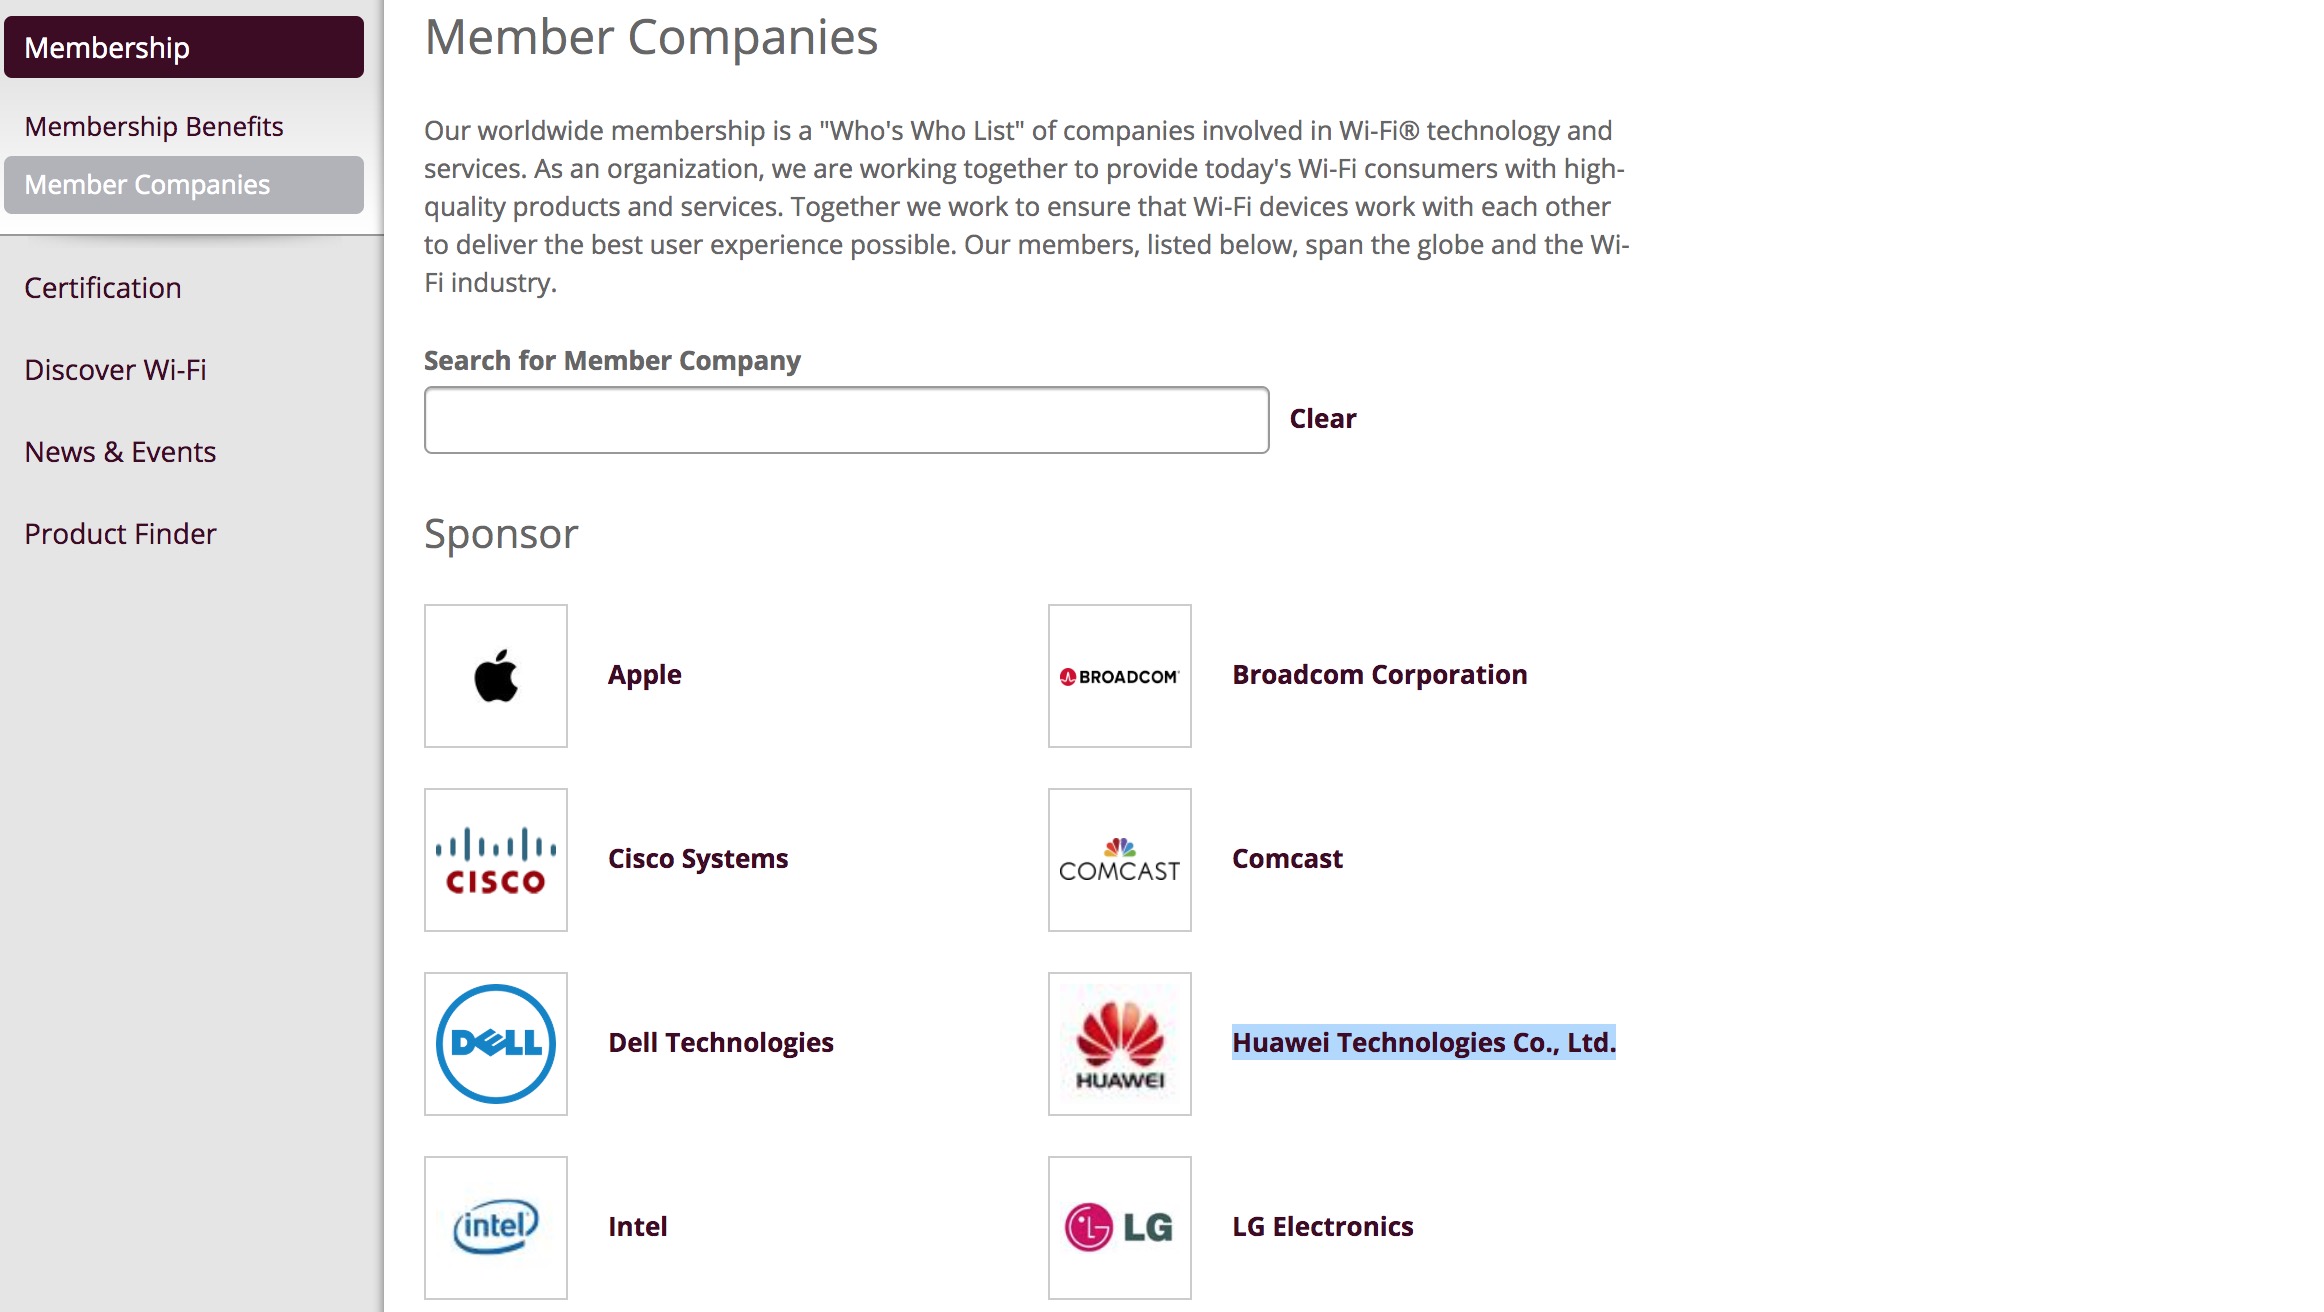This screenshot has width=2324, height=1312.
Task: Open the Broadcom Corporation link
Action: 1380,675
